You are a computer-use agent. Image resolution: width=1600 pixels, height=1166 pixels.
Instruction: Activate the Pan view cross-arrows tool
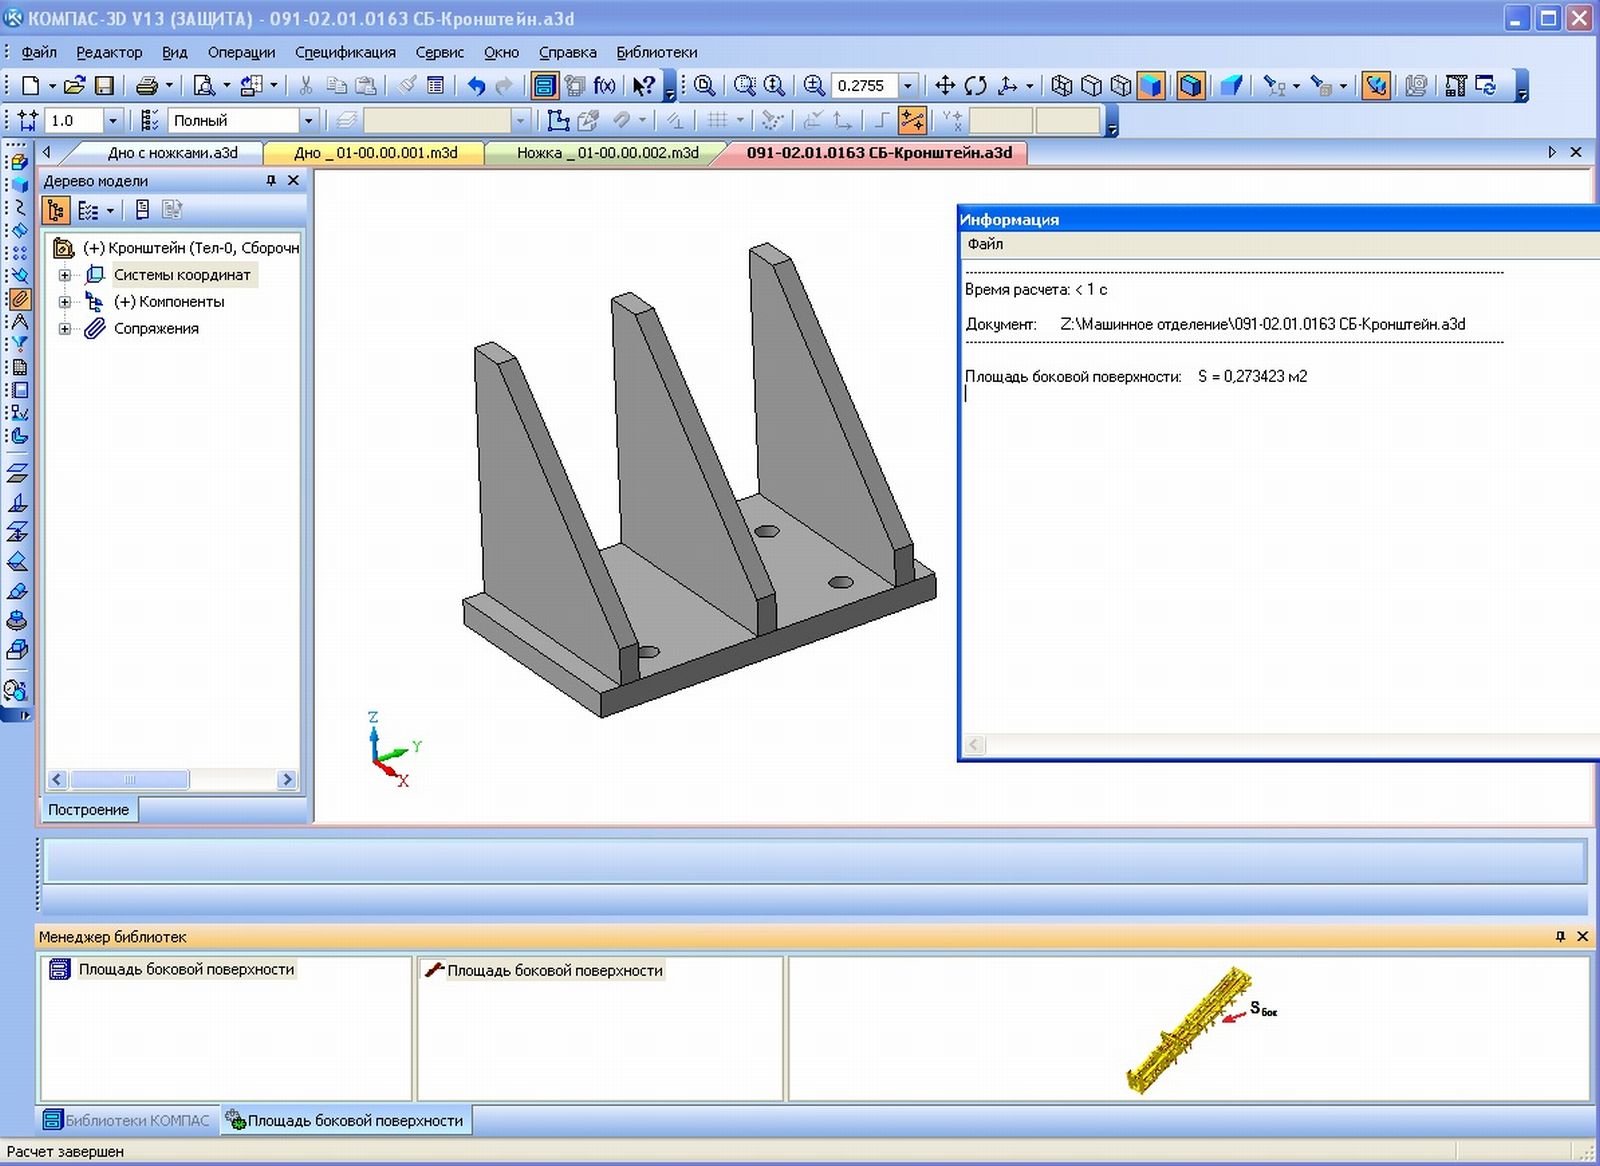point(945,86)
